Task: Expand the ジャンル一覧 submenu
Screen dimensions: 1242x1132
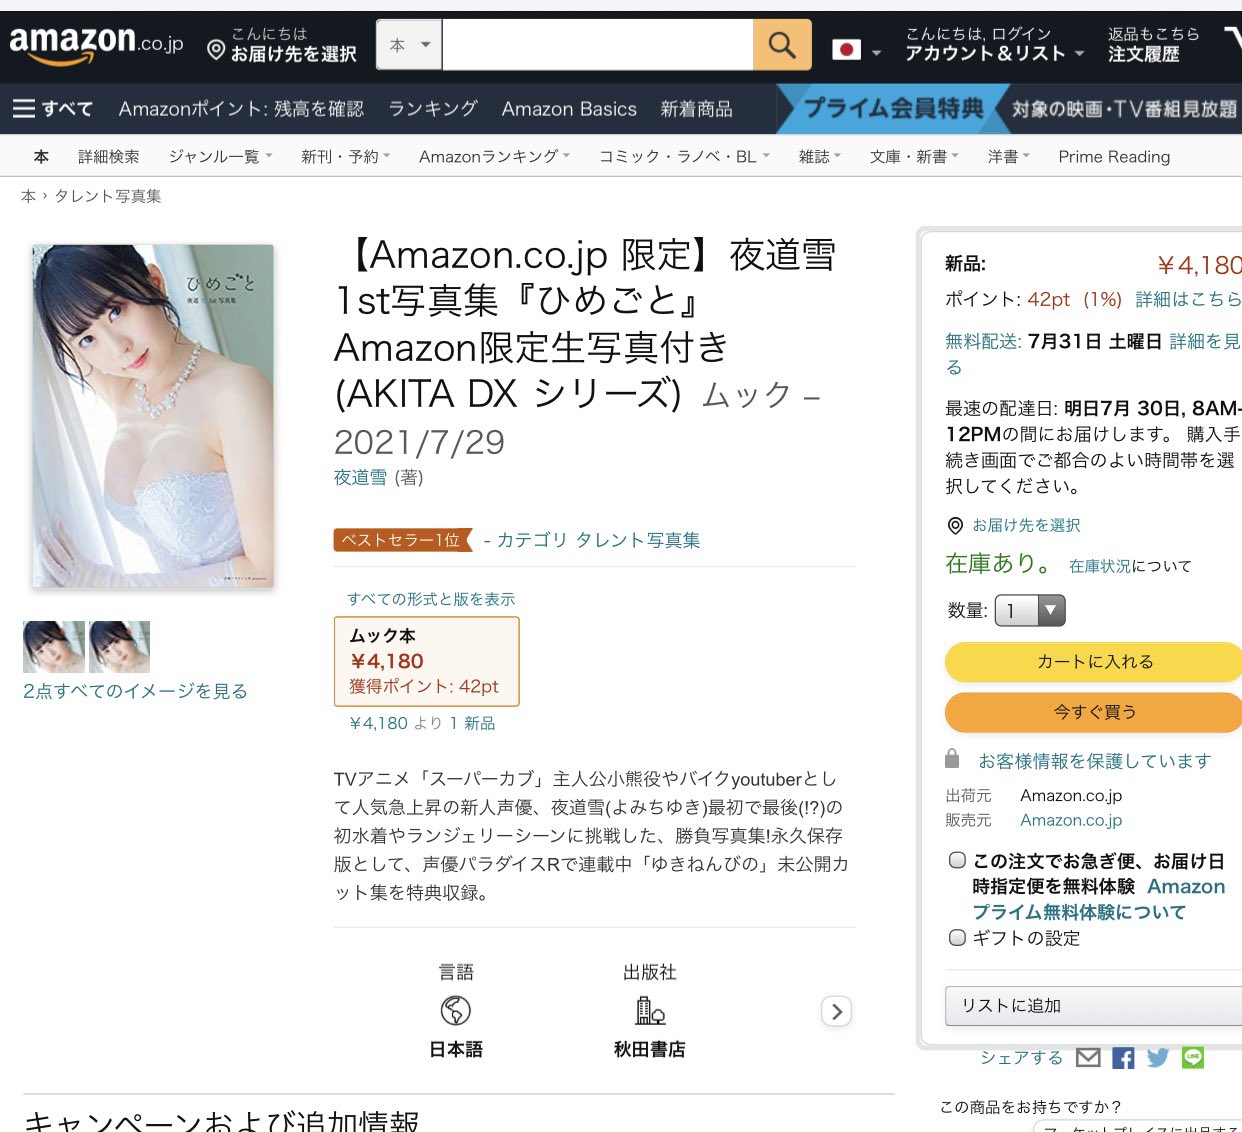Action: tap(220, 157)
